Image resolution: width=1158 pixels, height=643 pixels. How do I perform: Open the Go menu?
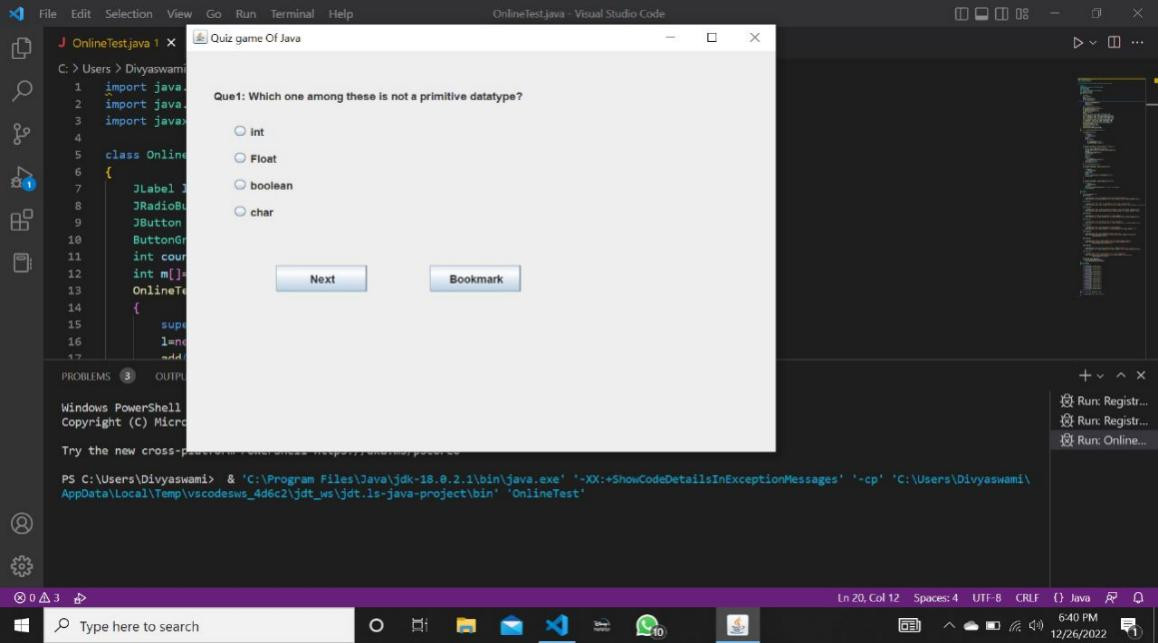[213, 13]
